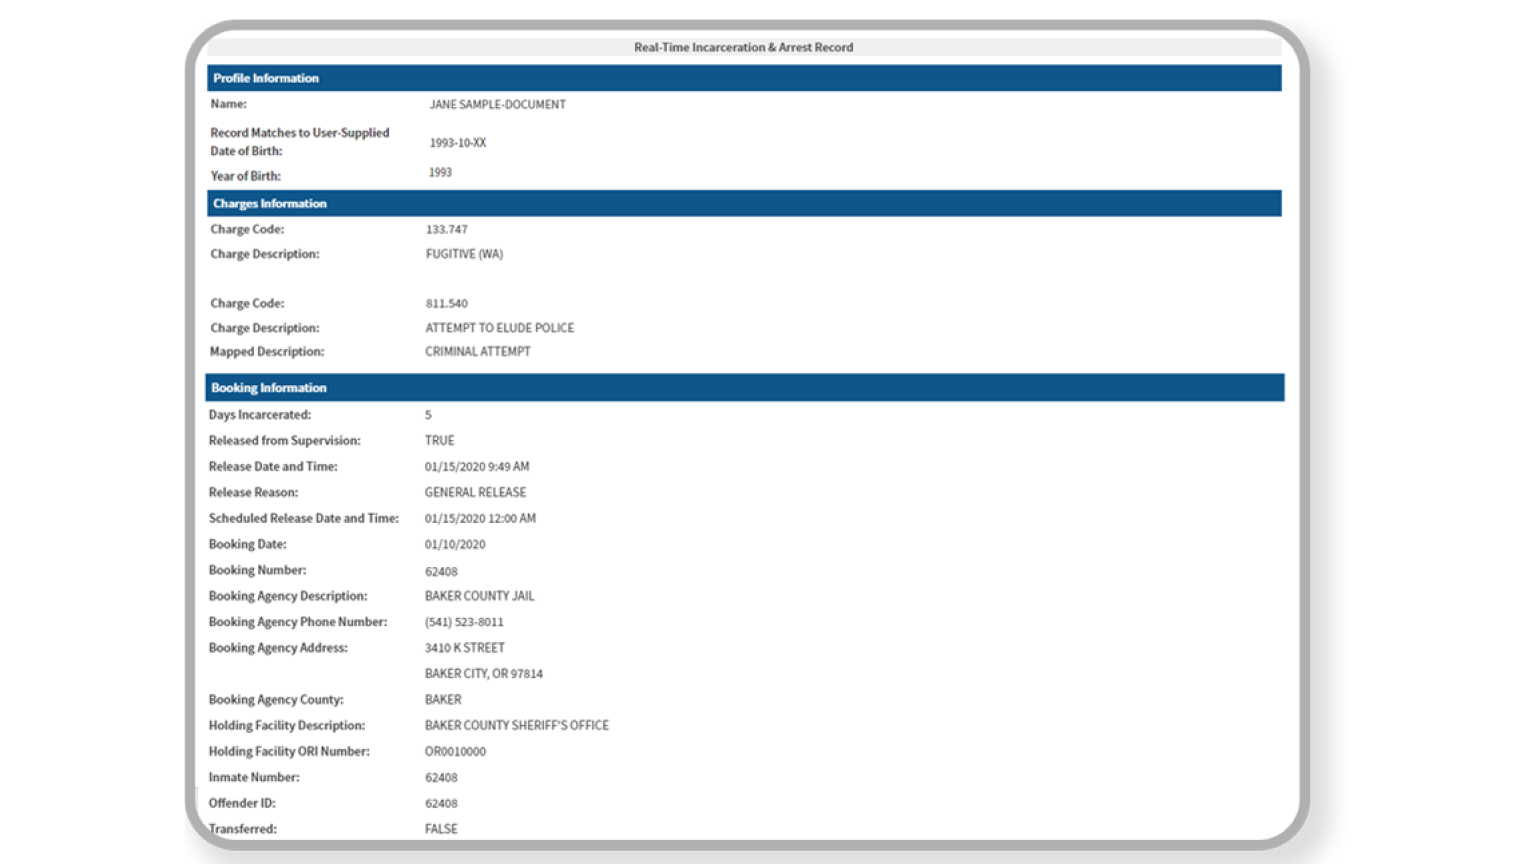1536x864 pixels.
Task: Click the Release Date and Time value
Action: [476, 467]
